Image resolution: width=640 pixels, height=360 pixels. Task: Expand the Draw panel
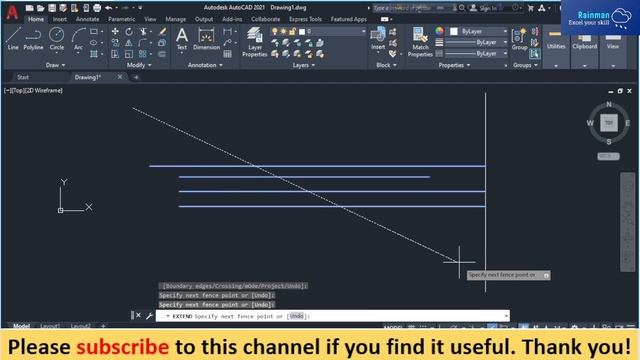[55, 65]
